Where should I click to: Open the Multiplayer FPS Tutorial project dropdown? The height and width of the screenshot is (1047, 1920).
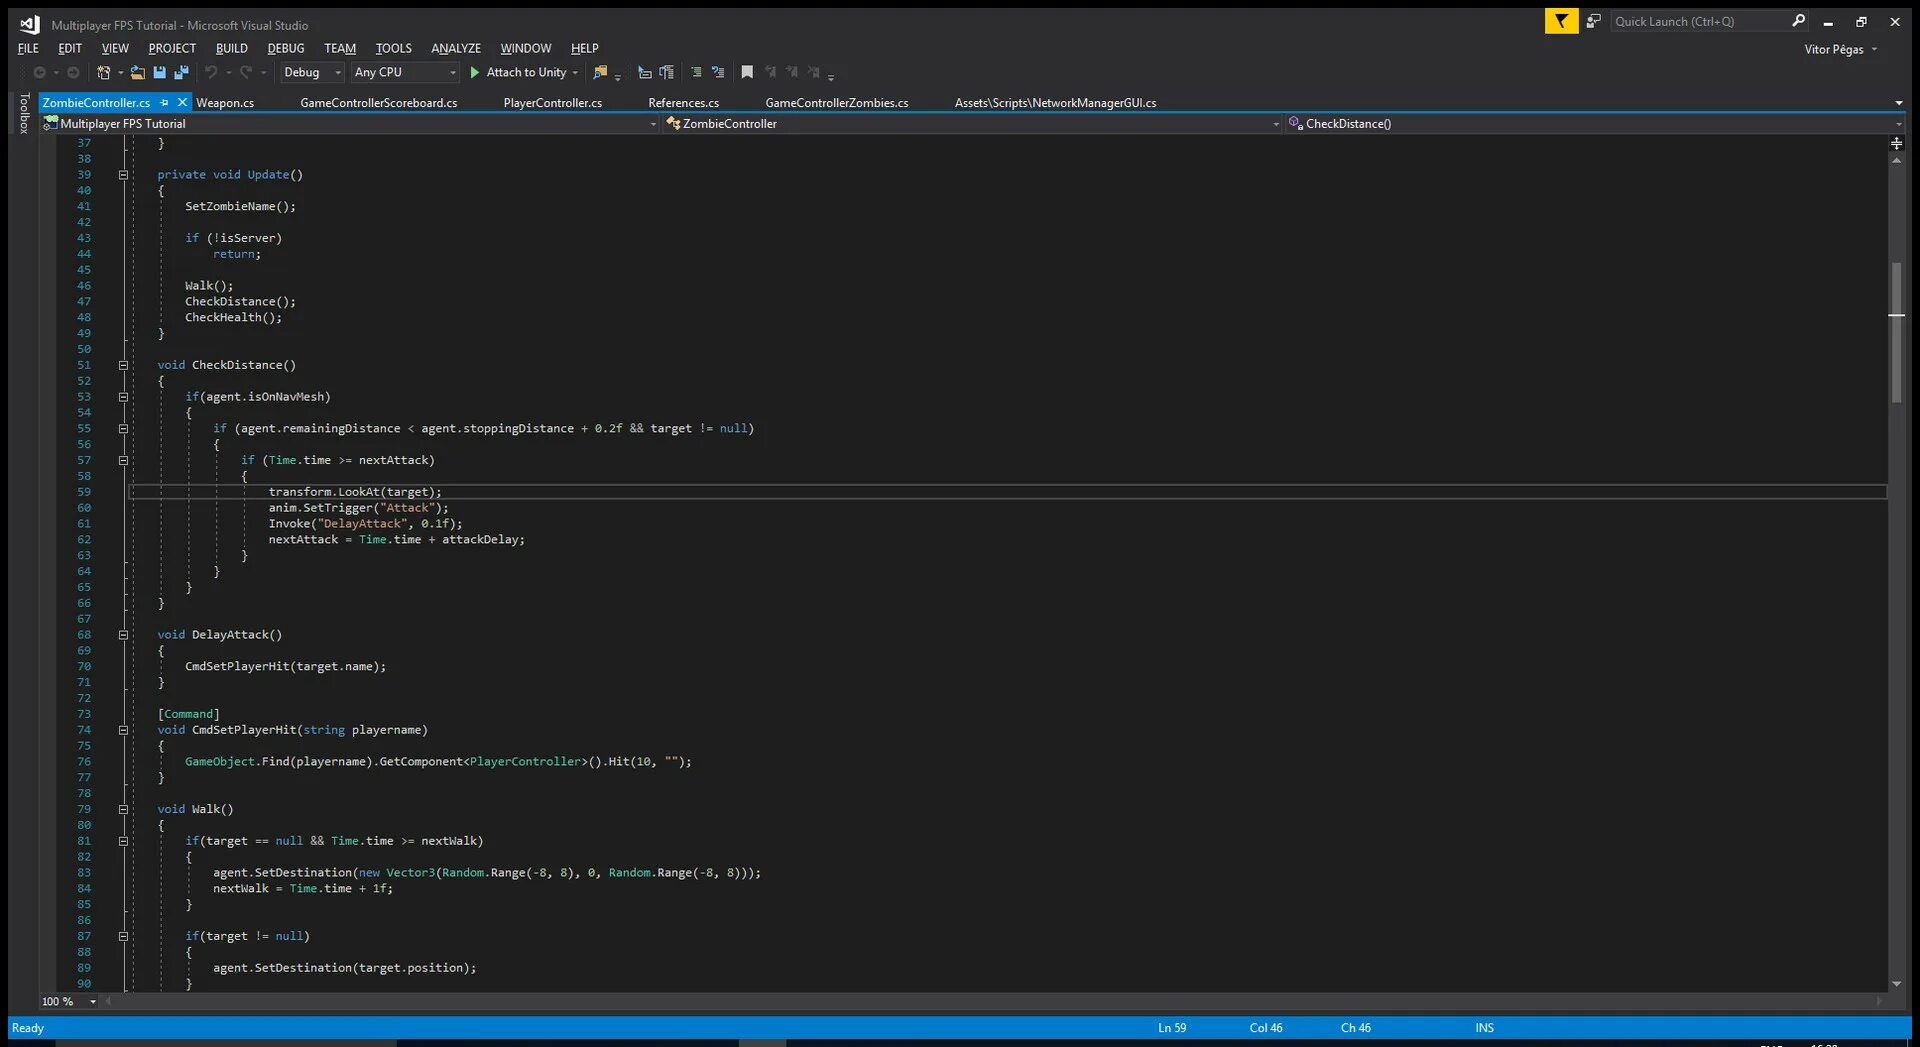pos(350,124)
